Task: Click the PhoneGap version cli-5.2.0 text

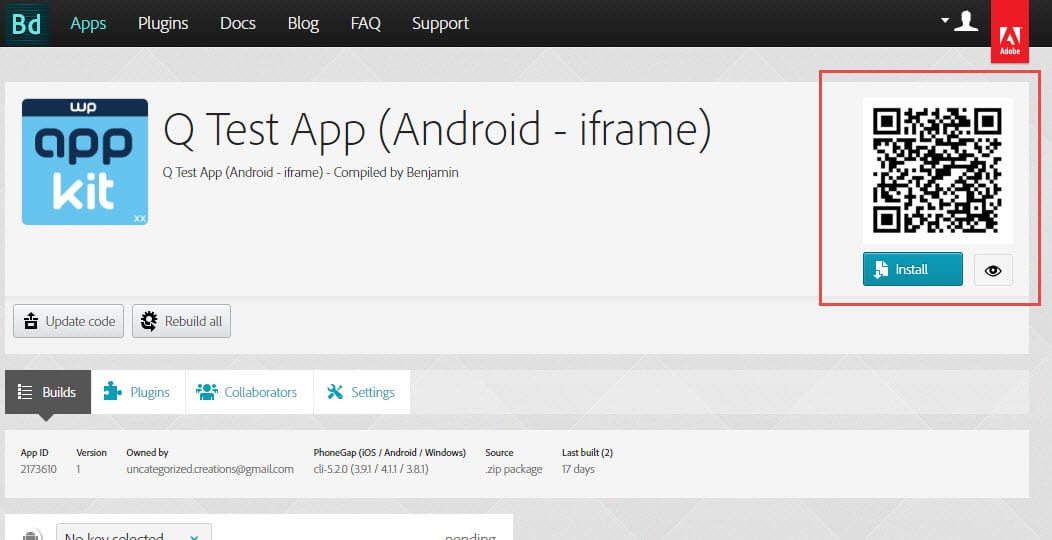Action: point(371,469)
